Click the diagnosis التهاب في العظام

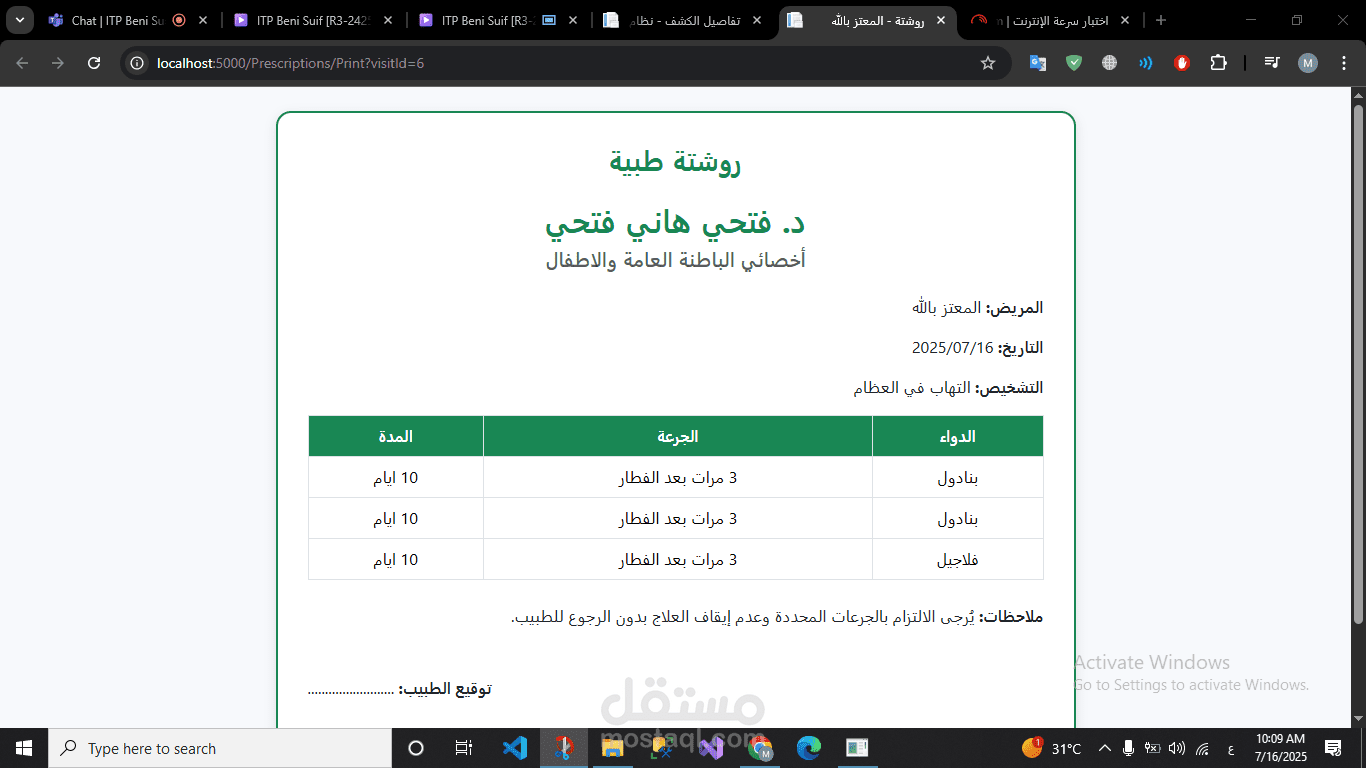coord(912,388)
